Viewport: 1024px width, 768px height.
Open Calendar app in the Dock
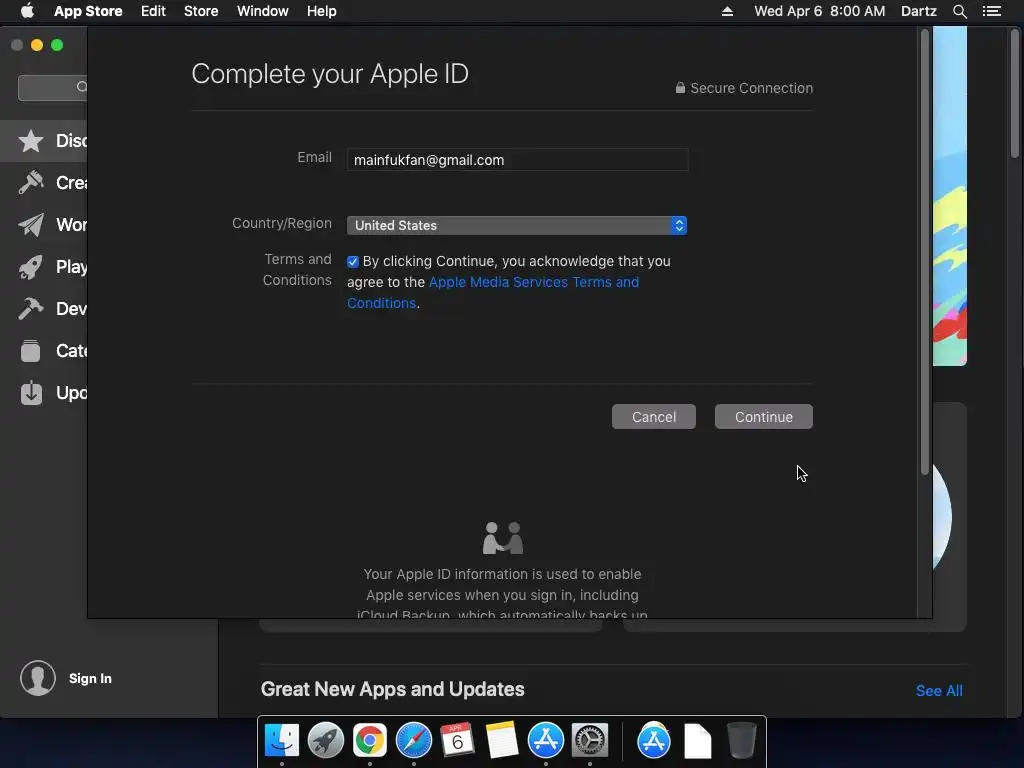[457, 741]
